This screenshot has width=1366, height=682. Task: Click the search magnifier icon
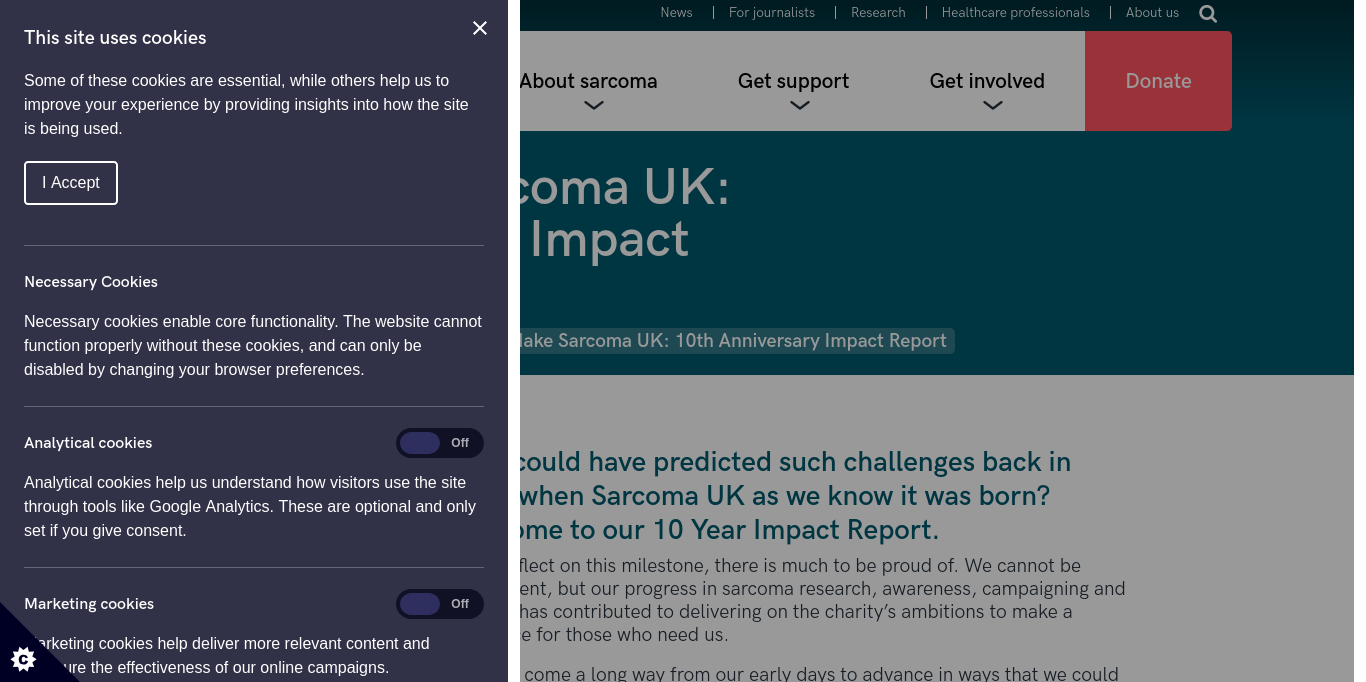click(1208, 14)
